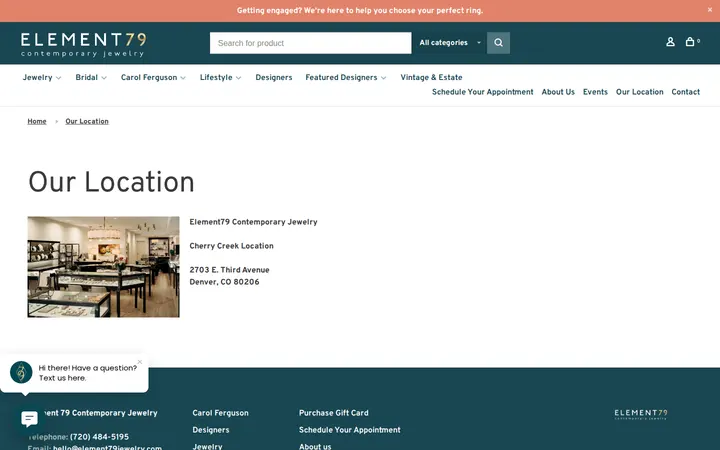Open the All categories dropdown
The image size is (720, 450).
pos(450,43)
